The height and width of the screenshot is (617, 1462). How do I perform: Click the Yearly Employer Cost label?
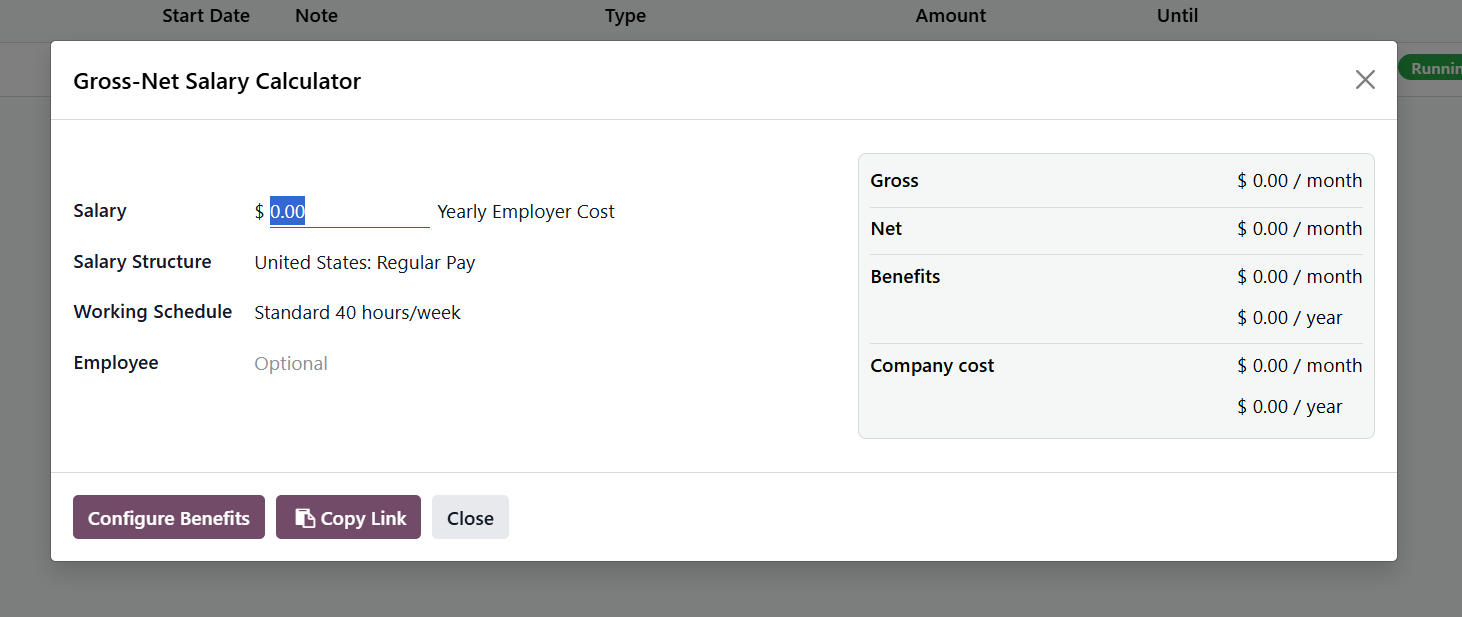tap(526, 212)
